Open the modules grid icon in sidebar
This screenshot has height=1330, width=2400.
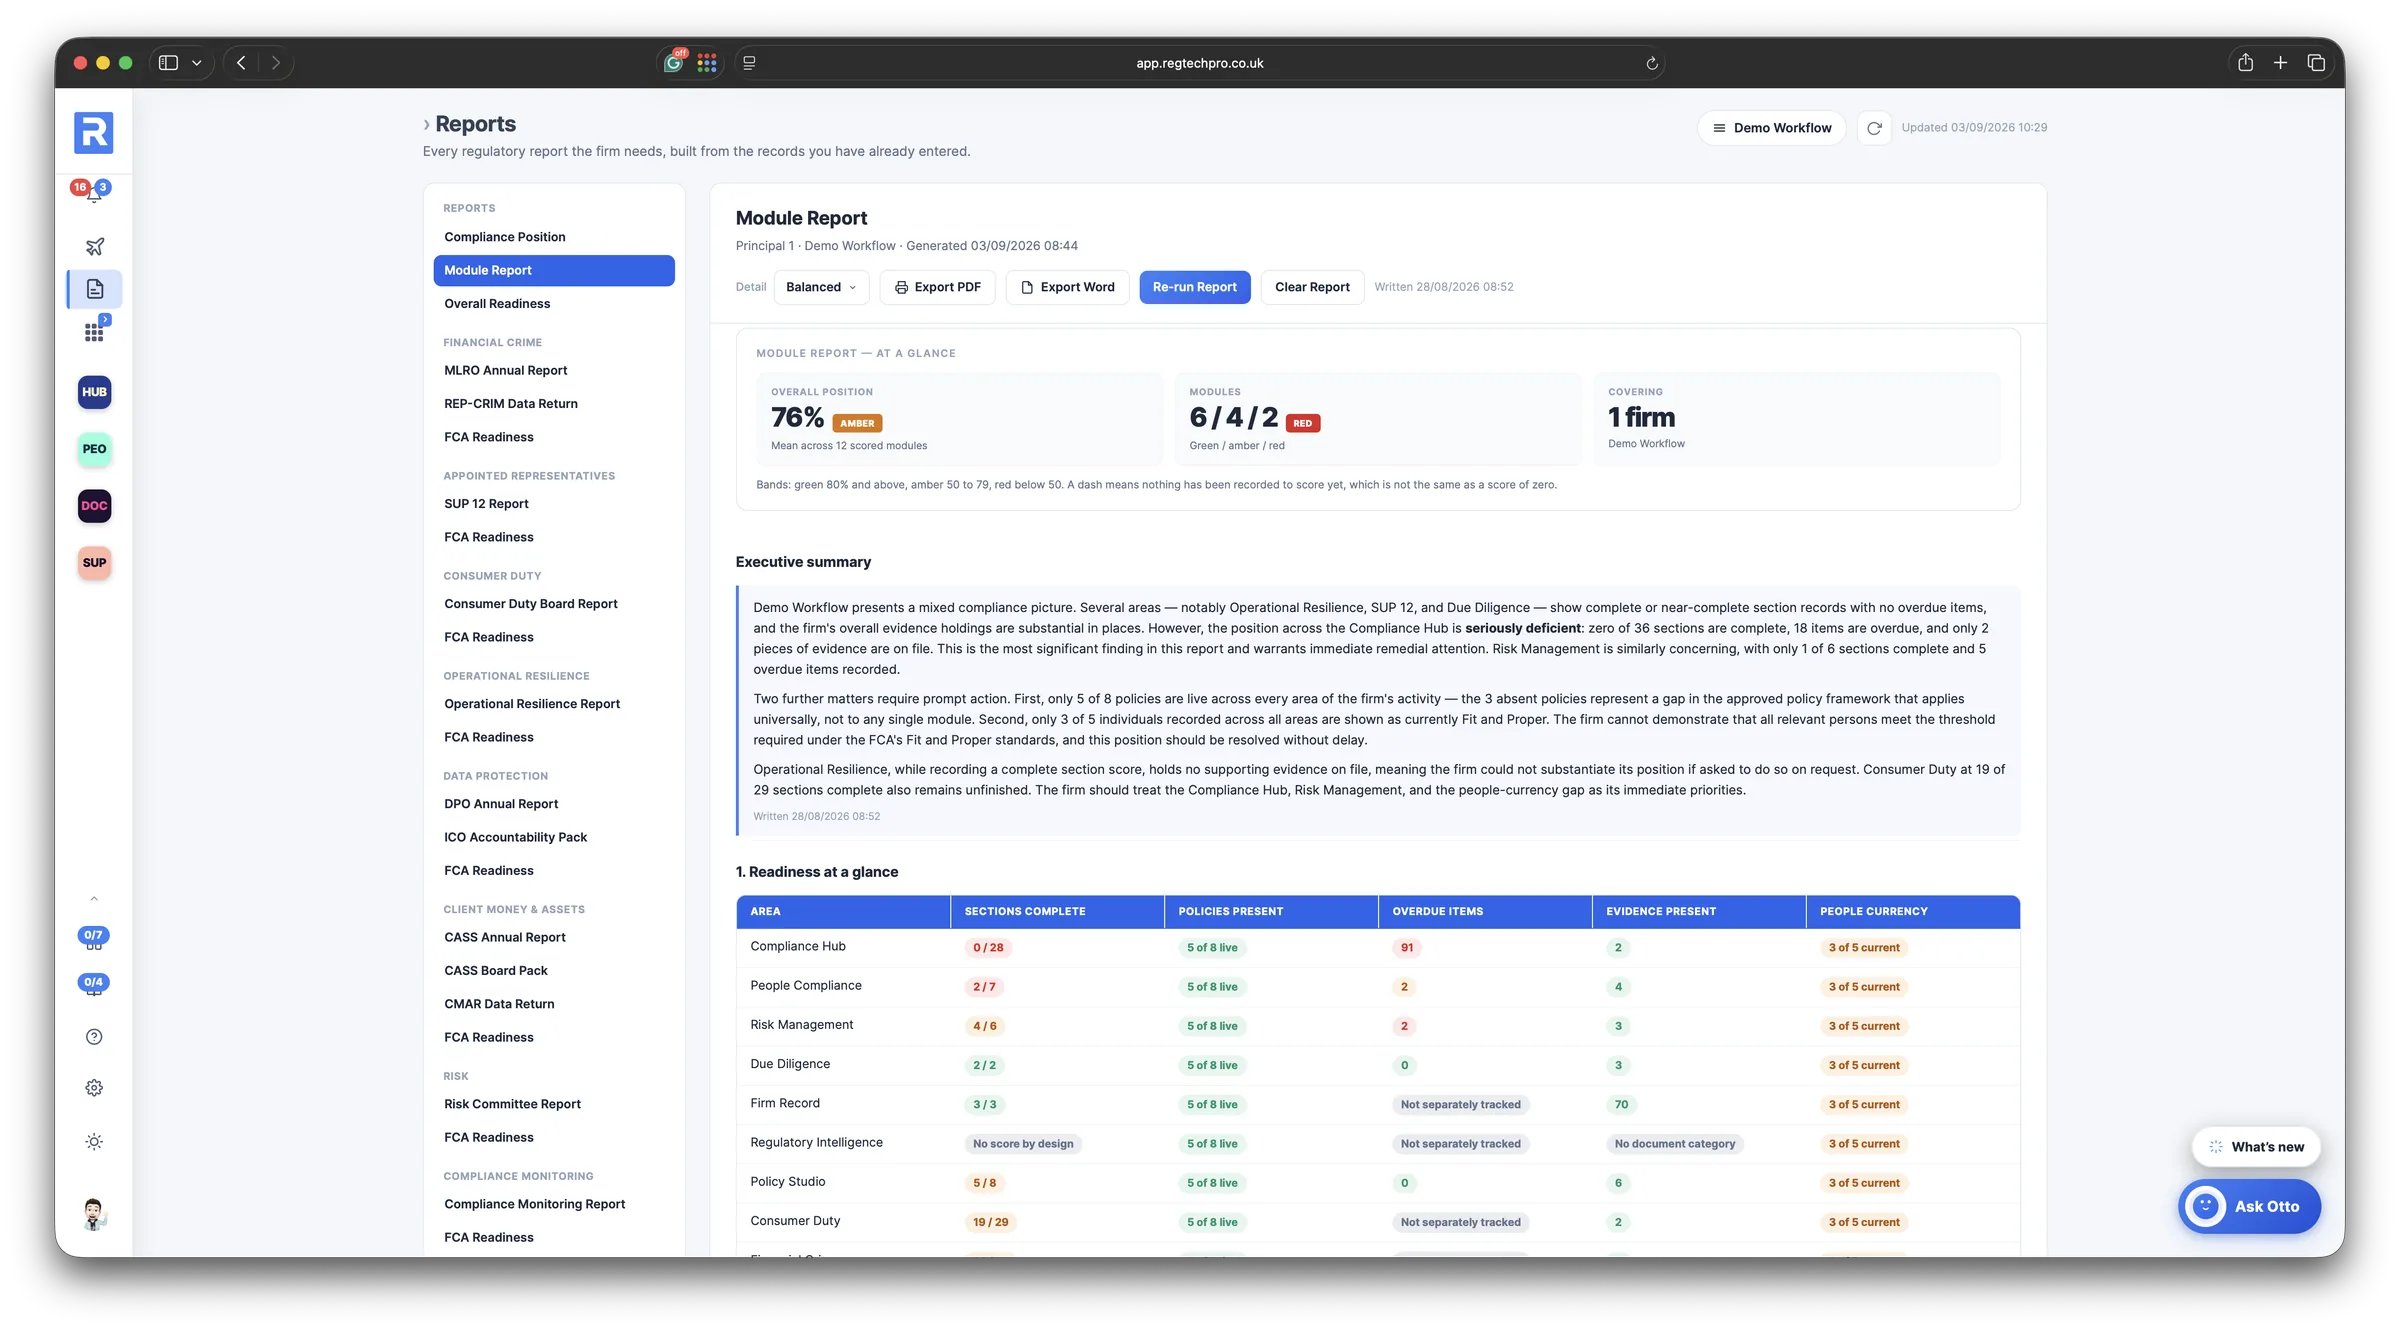94,331
